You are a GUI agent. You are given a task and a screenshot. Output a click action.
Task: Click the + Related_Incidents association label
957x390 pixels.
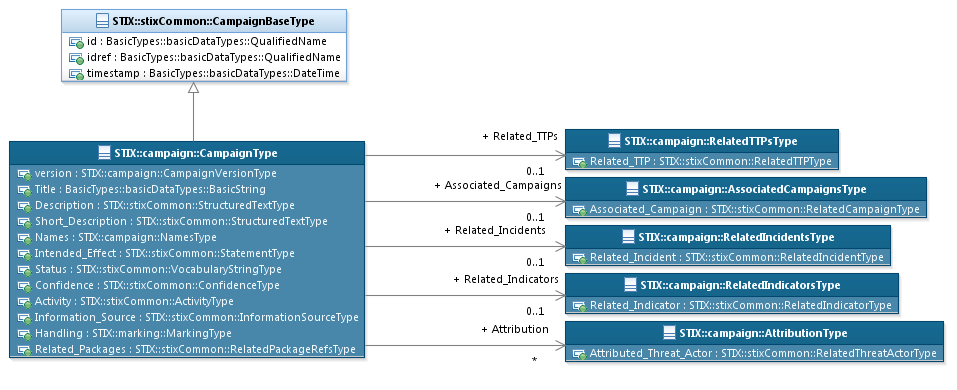(495, 230)
